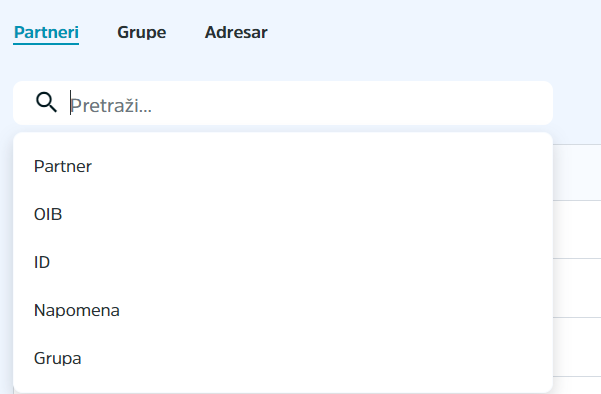Open the Grupe section from the top navigation

tap(141, 32)
